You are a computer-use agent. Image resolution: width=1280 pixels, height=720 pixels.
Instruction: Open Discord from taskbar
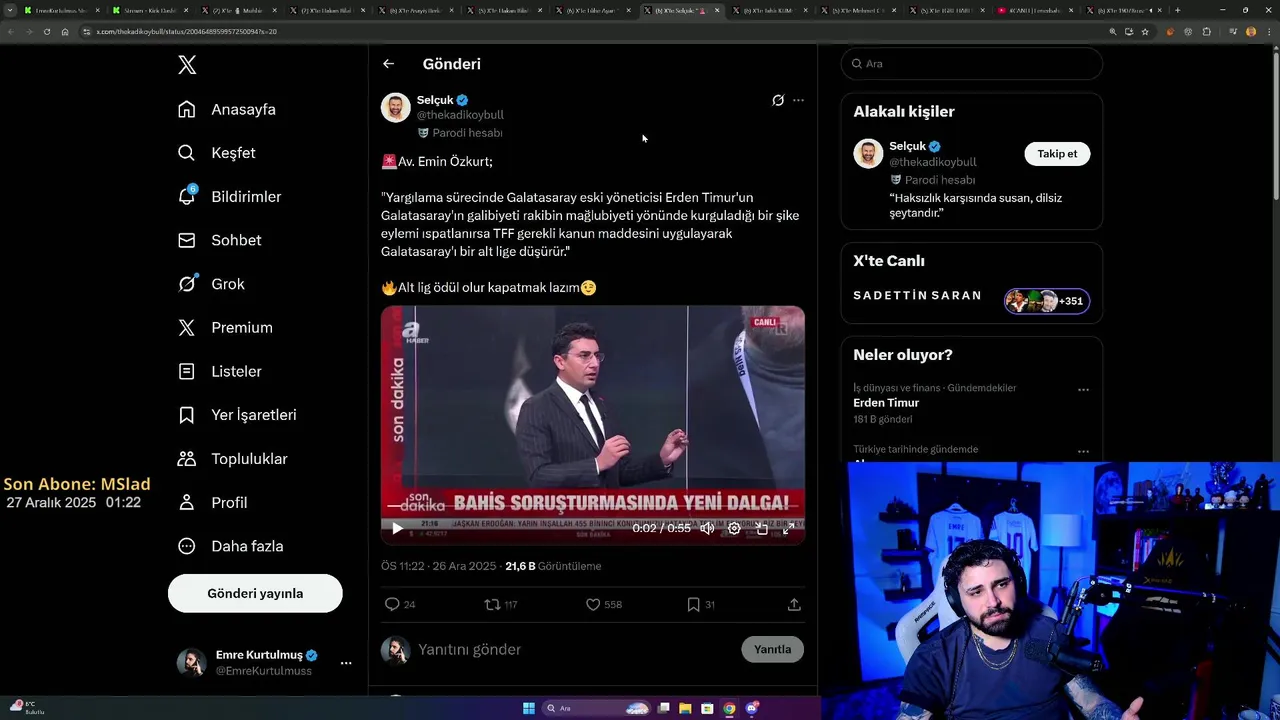(x=752, y=708)
